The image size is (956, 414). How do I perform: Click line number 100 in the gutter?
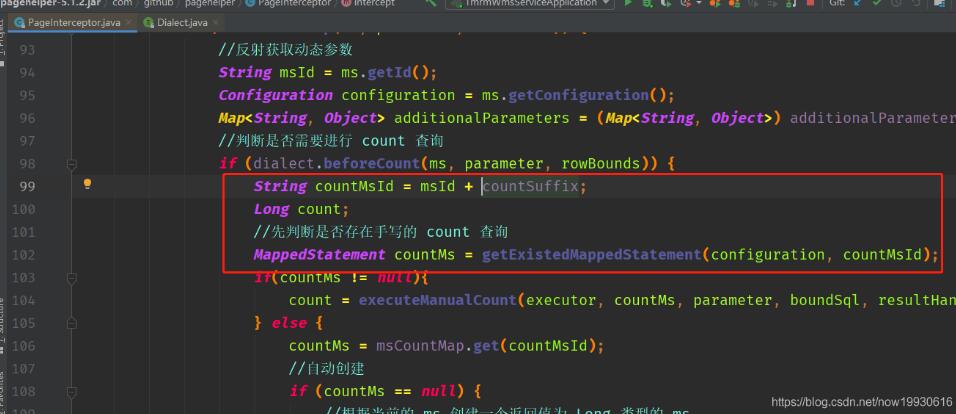27,209
